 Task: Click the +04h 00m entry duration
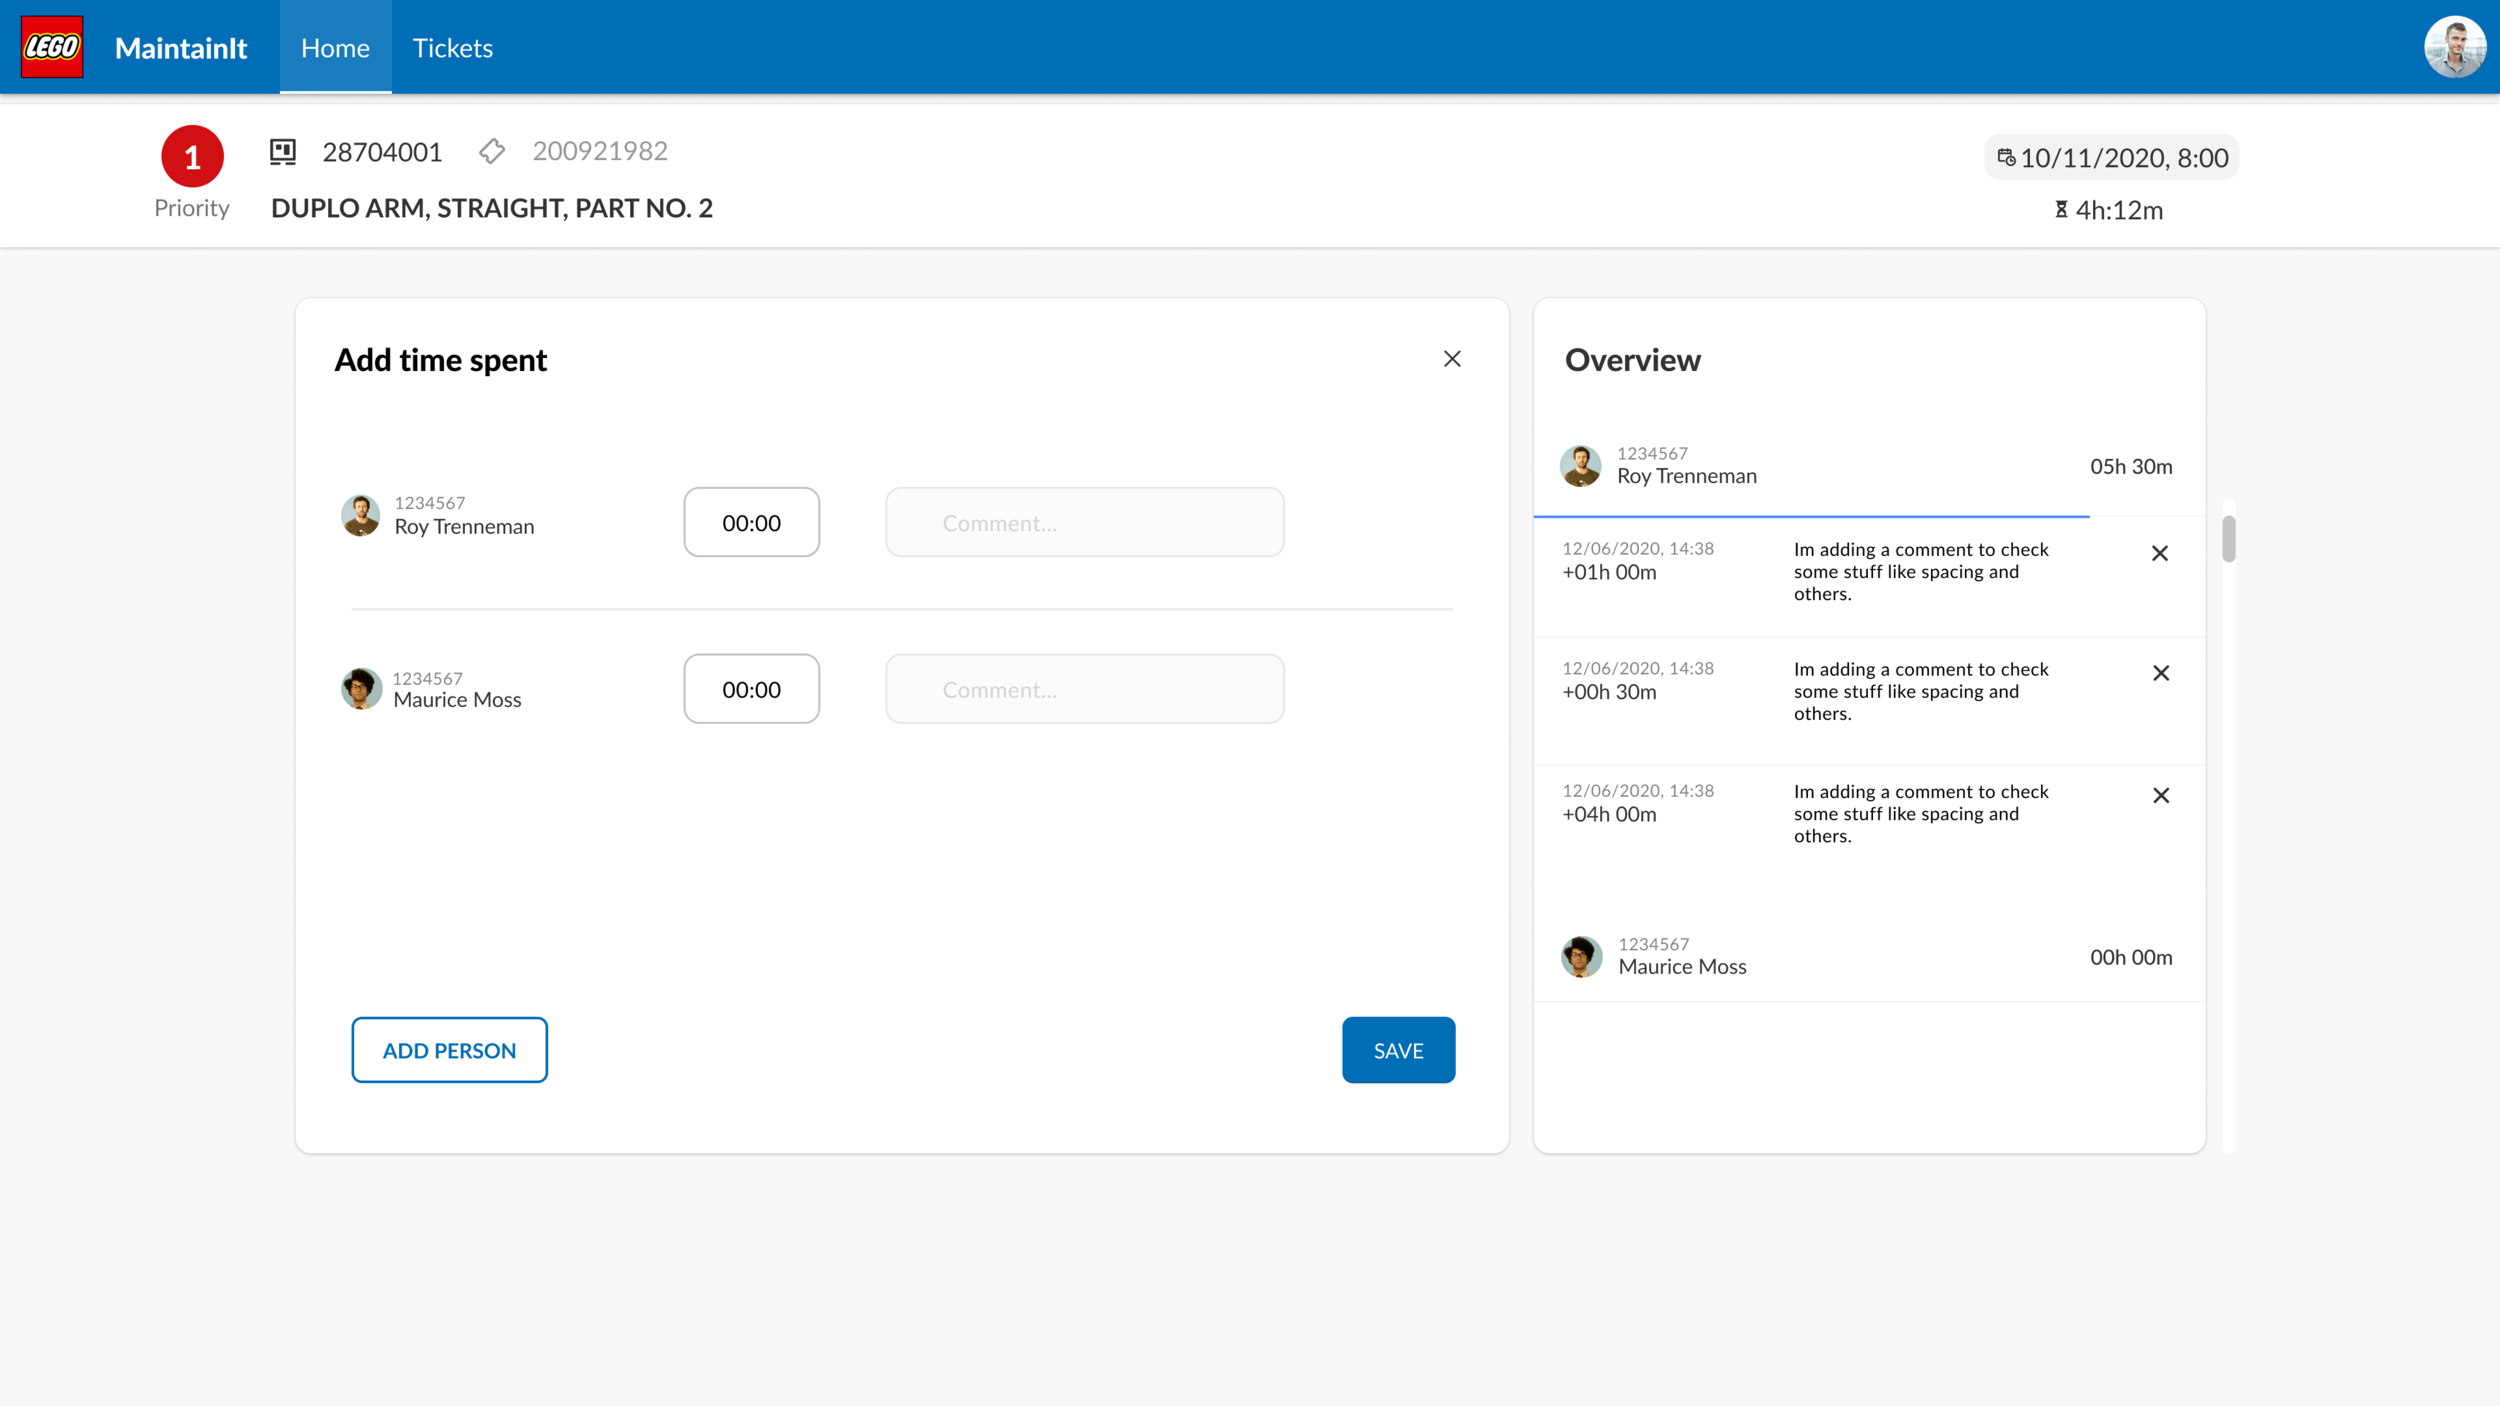1609,814
